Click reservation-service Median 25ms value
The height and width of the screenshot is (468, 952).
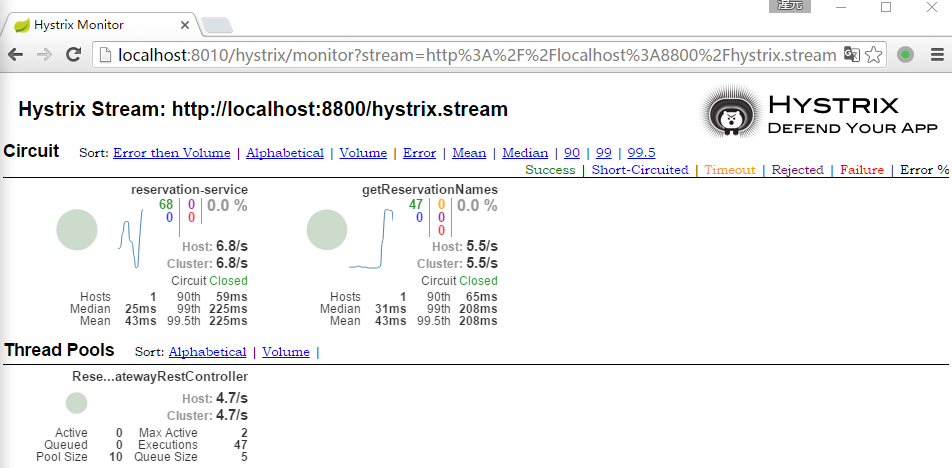coord(140,309)
